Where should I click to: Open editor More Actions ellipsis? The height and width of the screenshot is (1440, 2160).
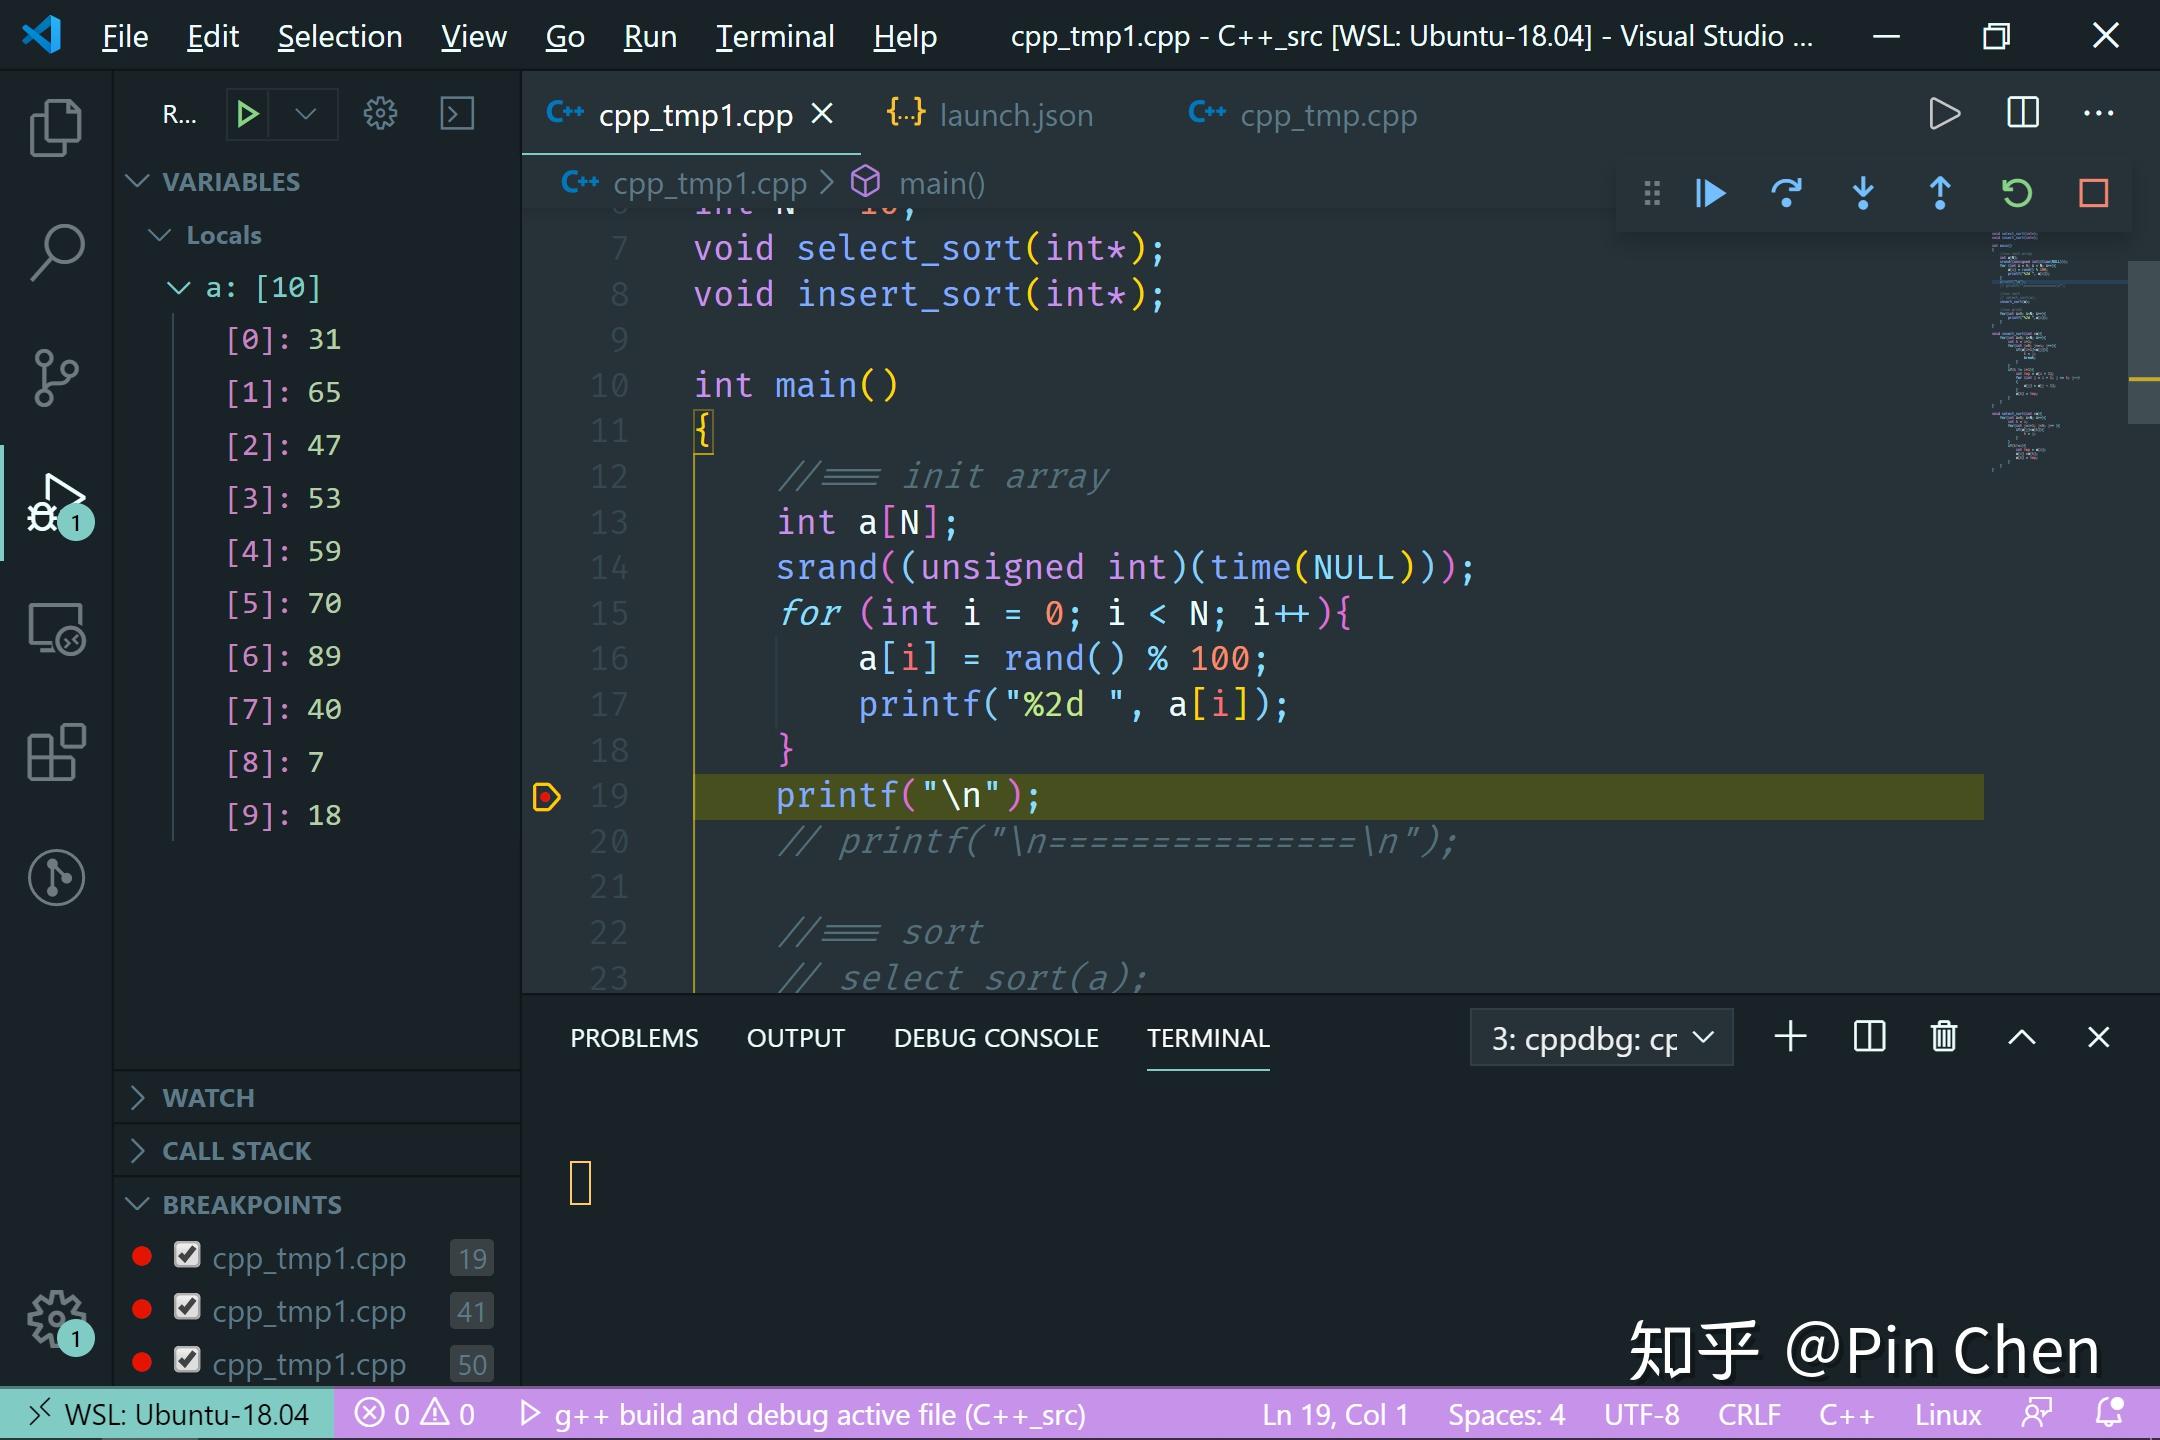(2099, 113)
